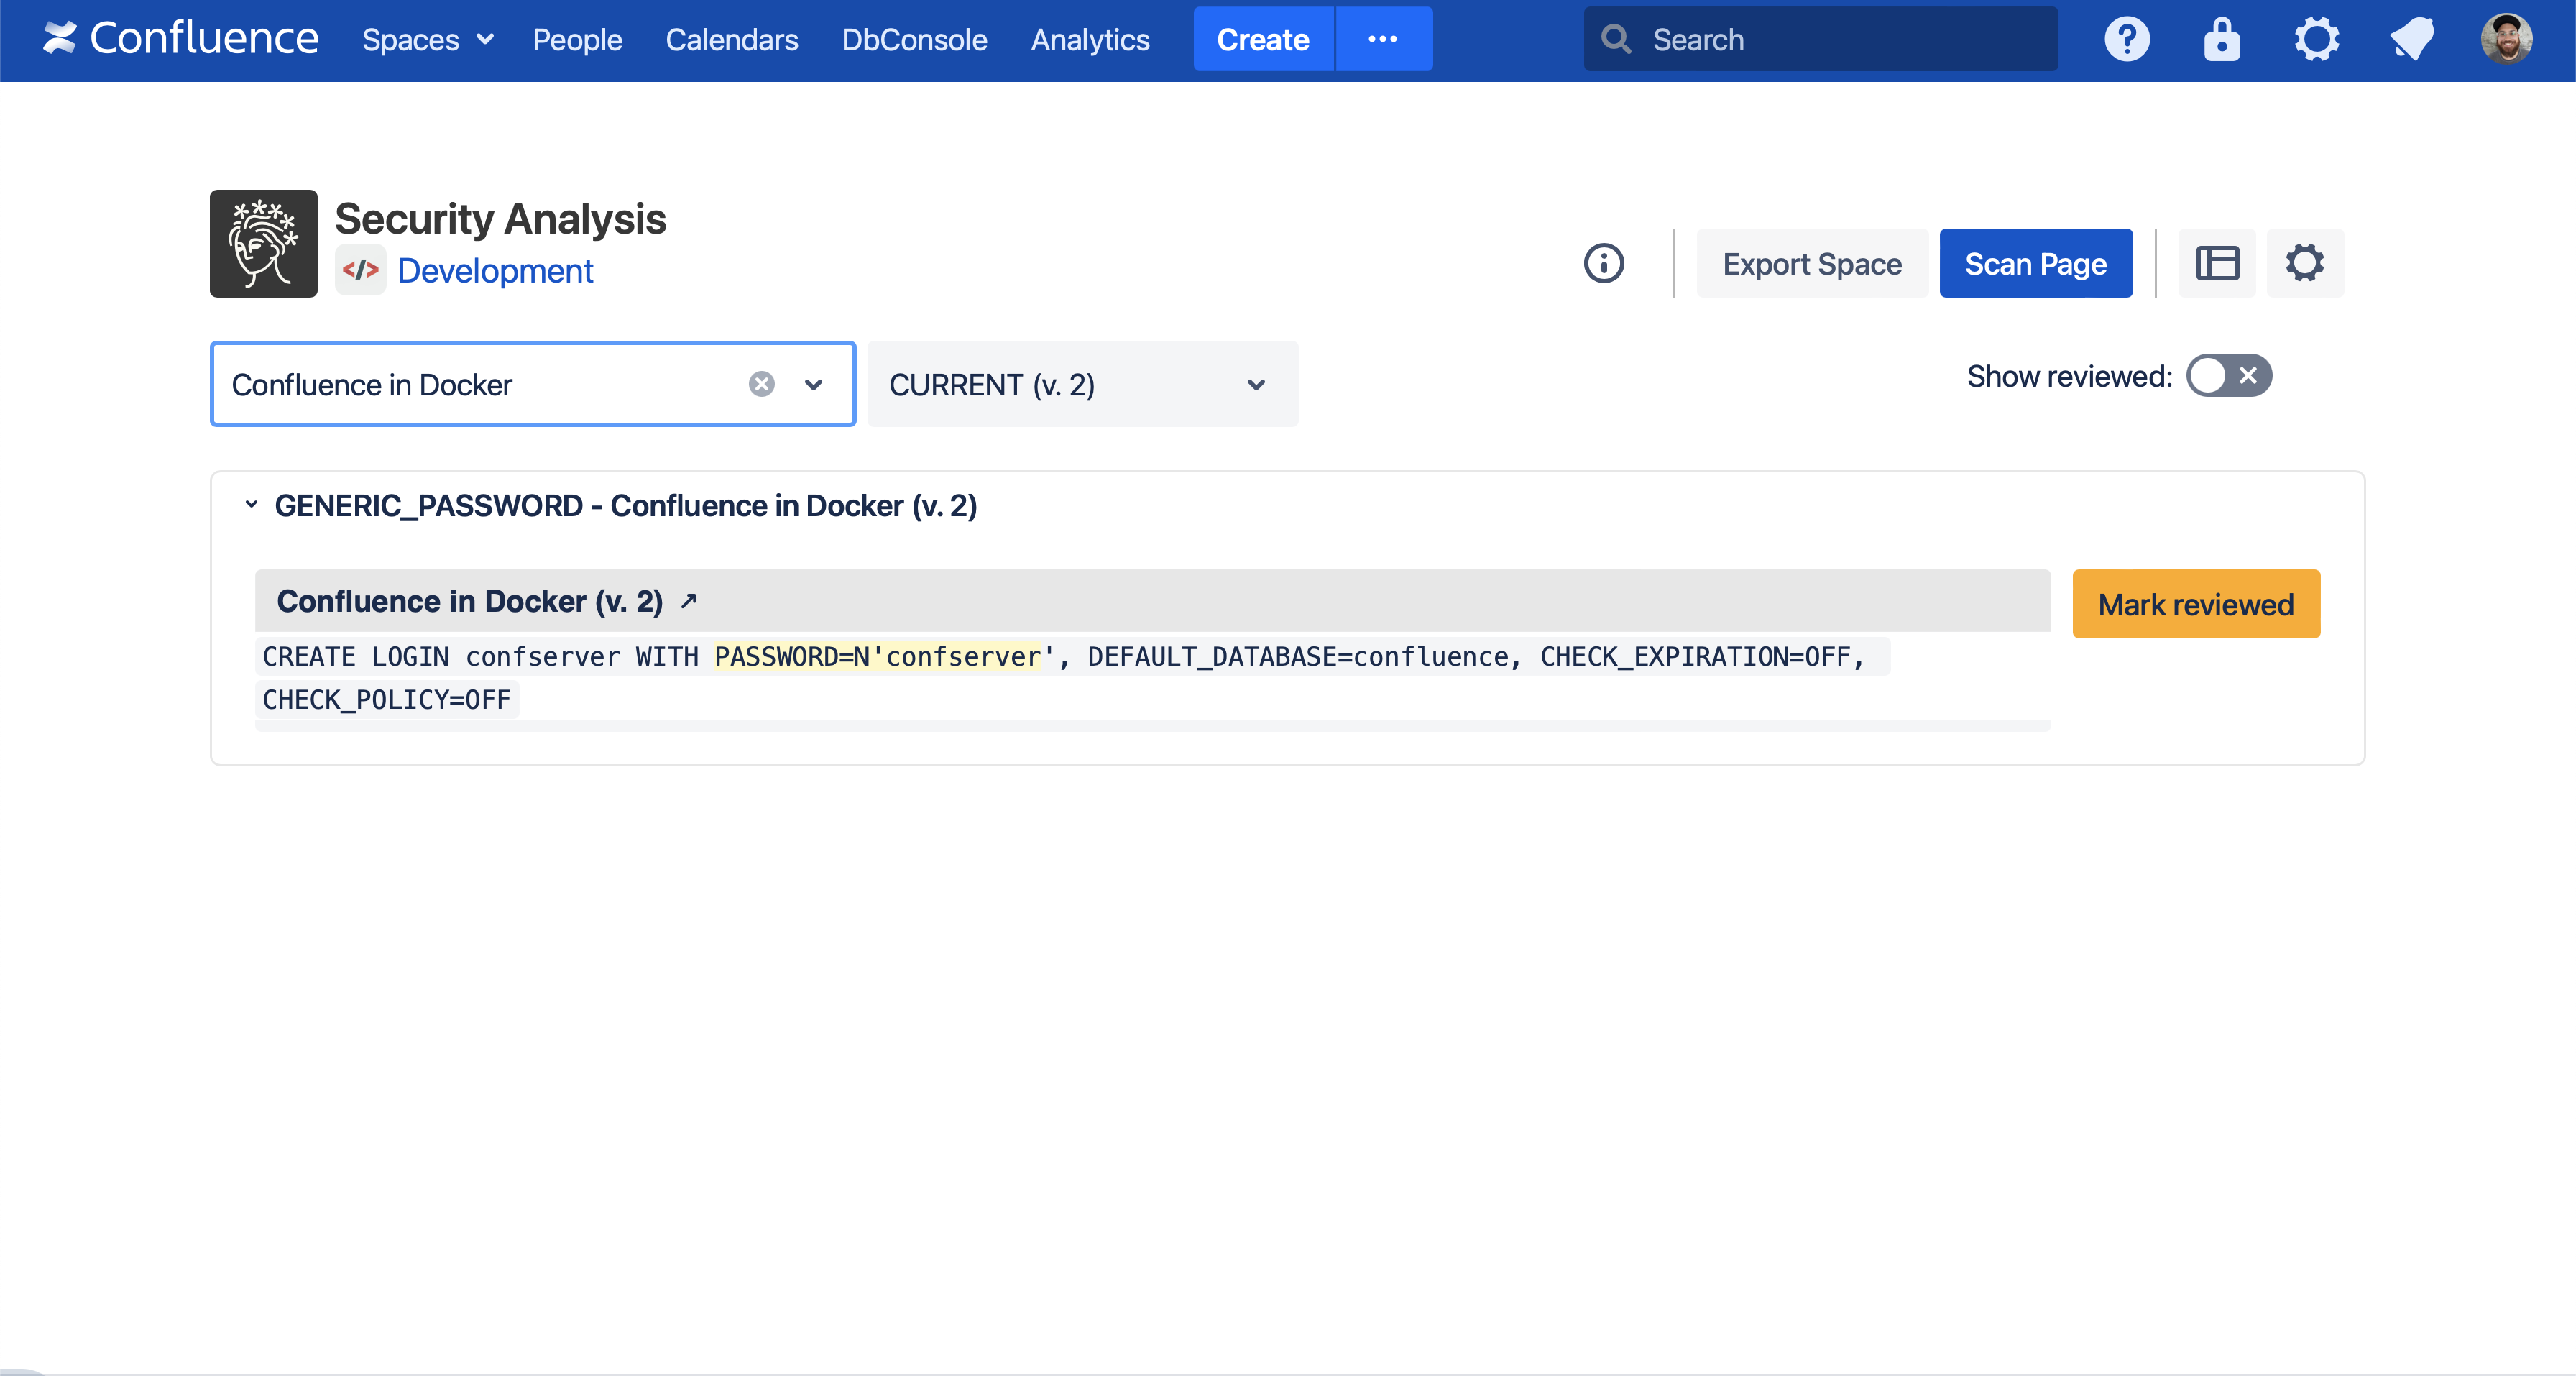Click the panel layout icon beside Scan Page
Viewport: 2576px width, 1376px height.
(x=2217, y=264)
